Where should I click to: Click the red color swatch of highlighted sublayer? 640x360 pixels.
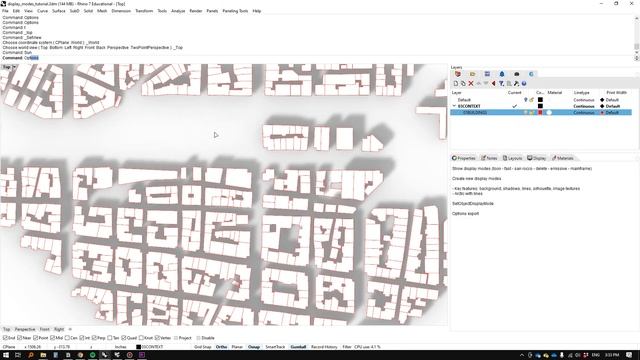(x=540, y=112)
